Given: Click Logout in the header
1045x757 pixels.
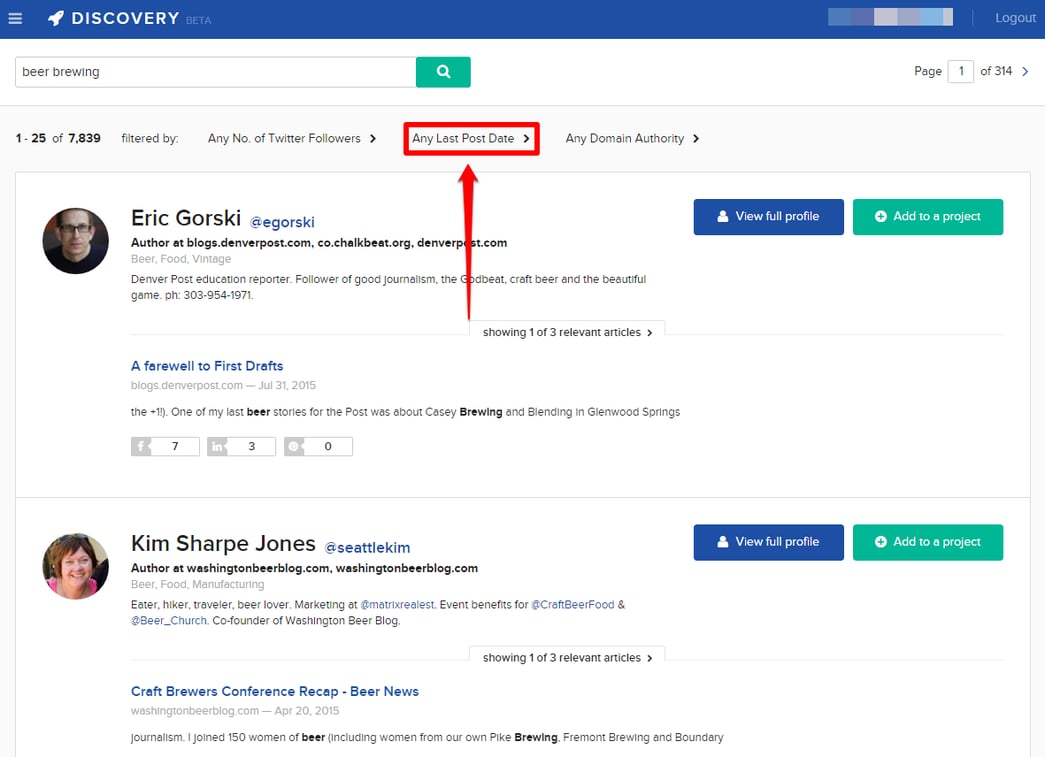Looking at the screenshot, I should (x=1015, y=18).
